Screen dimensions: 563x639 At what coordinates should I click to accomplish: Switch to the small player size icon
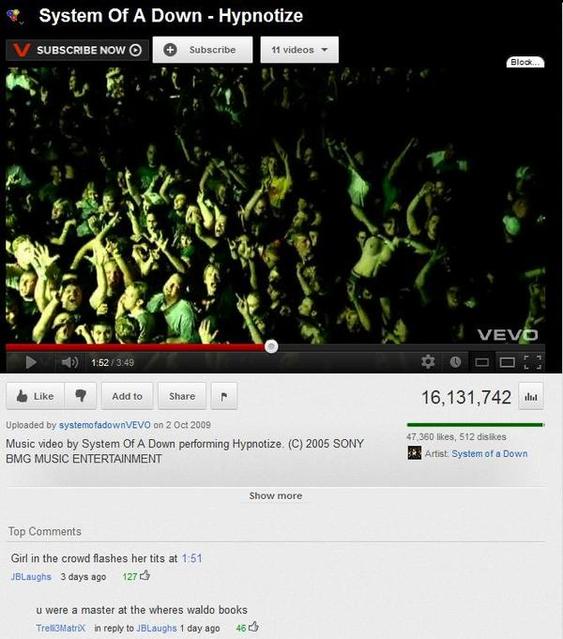pos(482,362)
